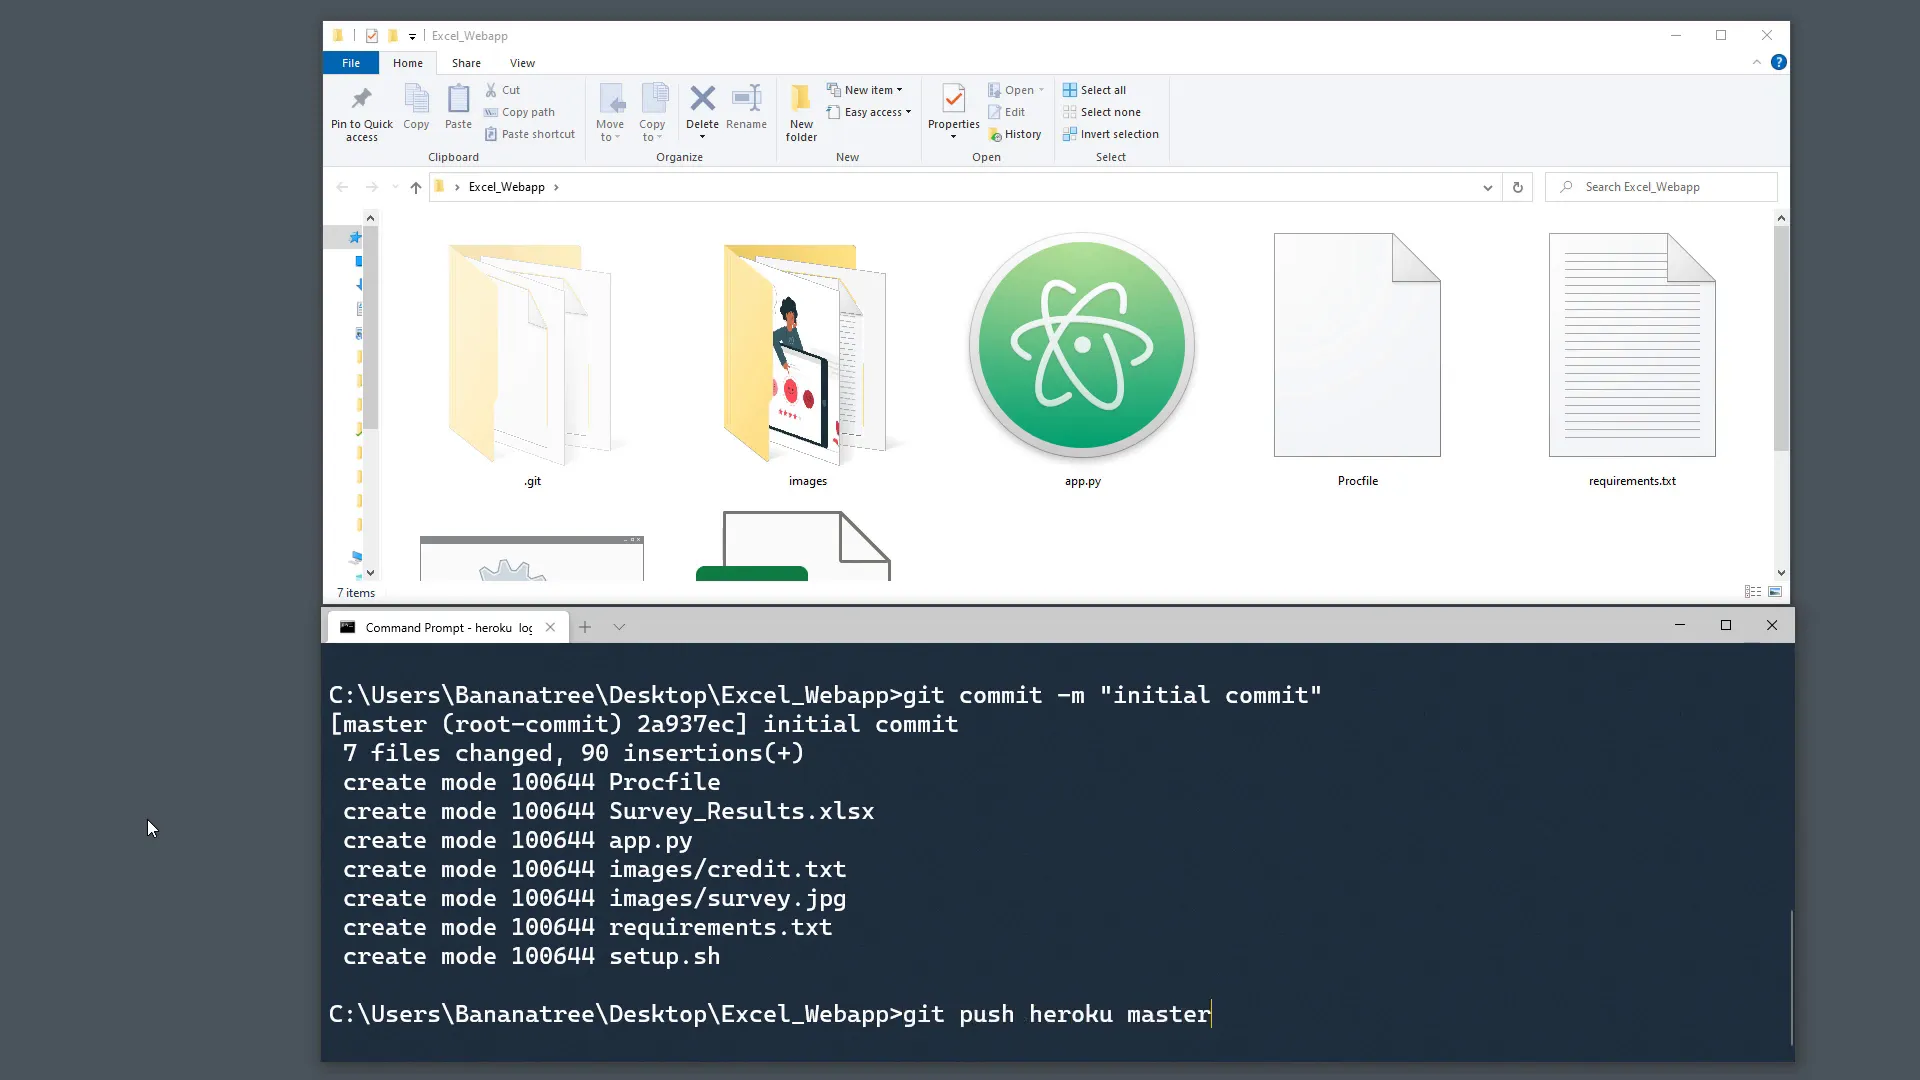
Task: Collapse the ribbon with the small chevron
Action: 1757,62
